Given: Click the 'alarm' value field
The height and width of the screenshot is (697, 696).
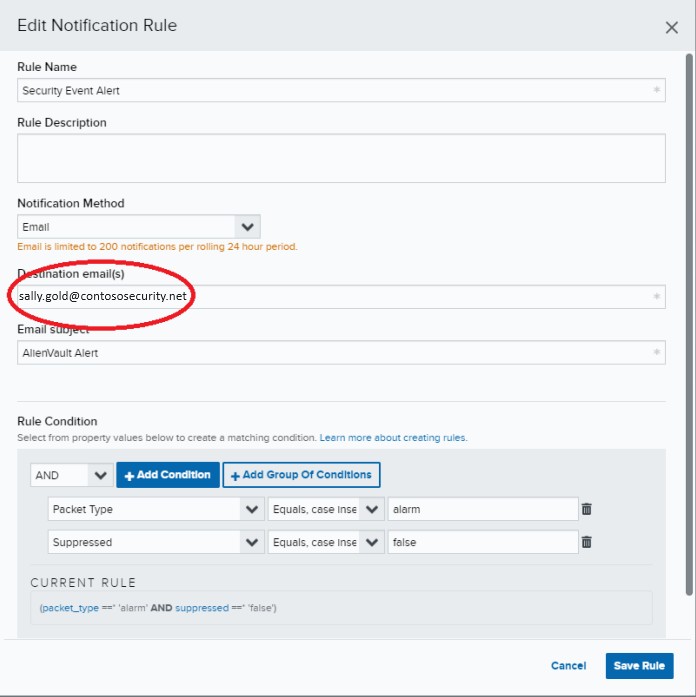Looking at the screenshot, I should pos(483,509).
